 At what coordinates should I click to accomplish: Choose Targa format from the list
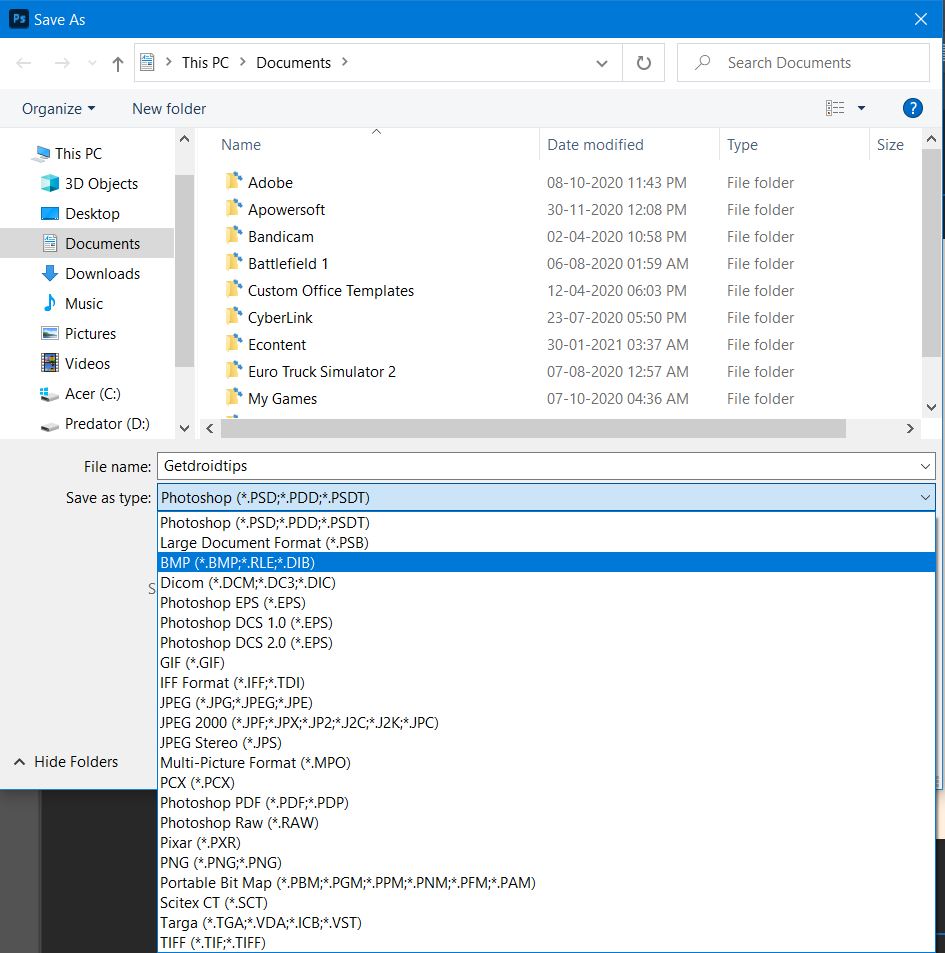pyautogui.click(x=546, y=923)
